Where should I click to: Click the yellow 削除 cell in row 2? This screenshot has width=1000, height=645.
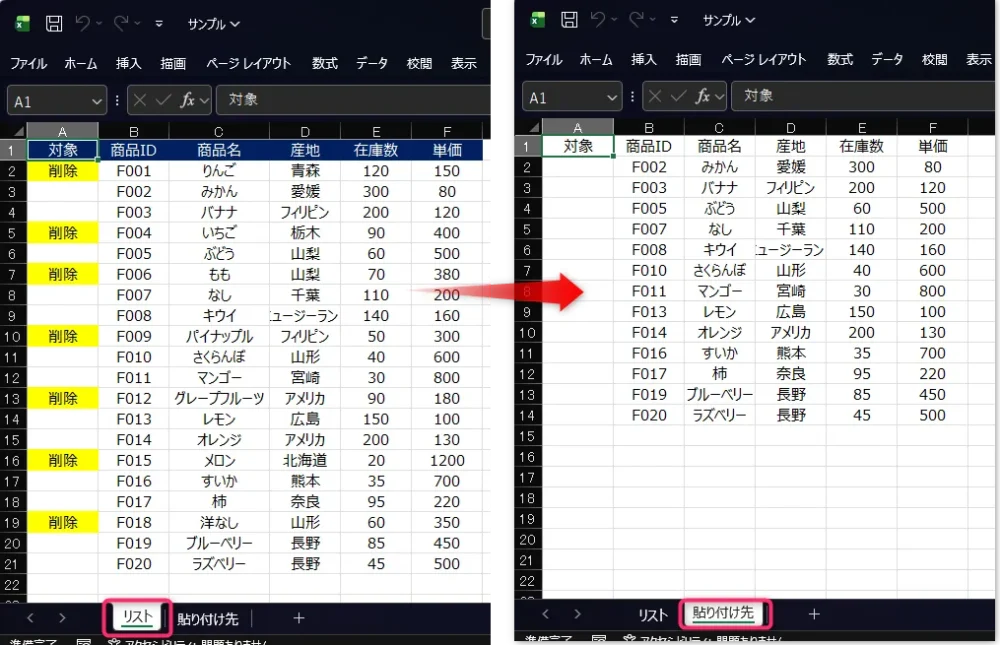62,171
